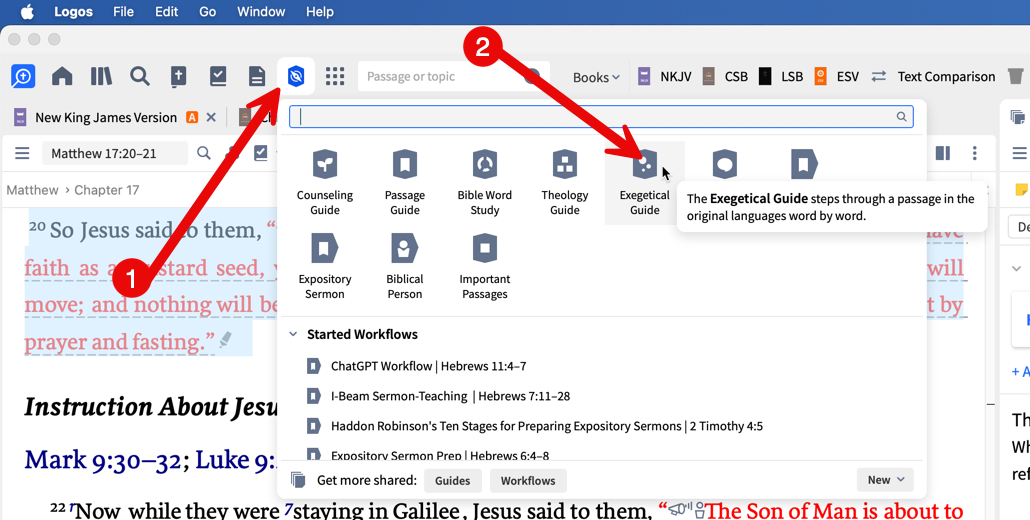Open ChatGPT Workflow | Hebrews 11:4–7
The image size is (1030, 520).
[428, 366]
